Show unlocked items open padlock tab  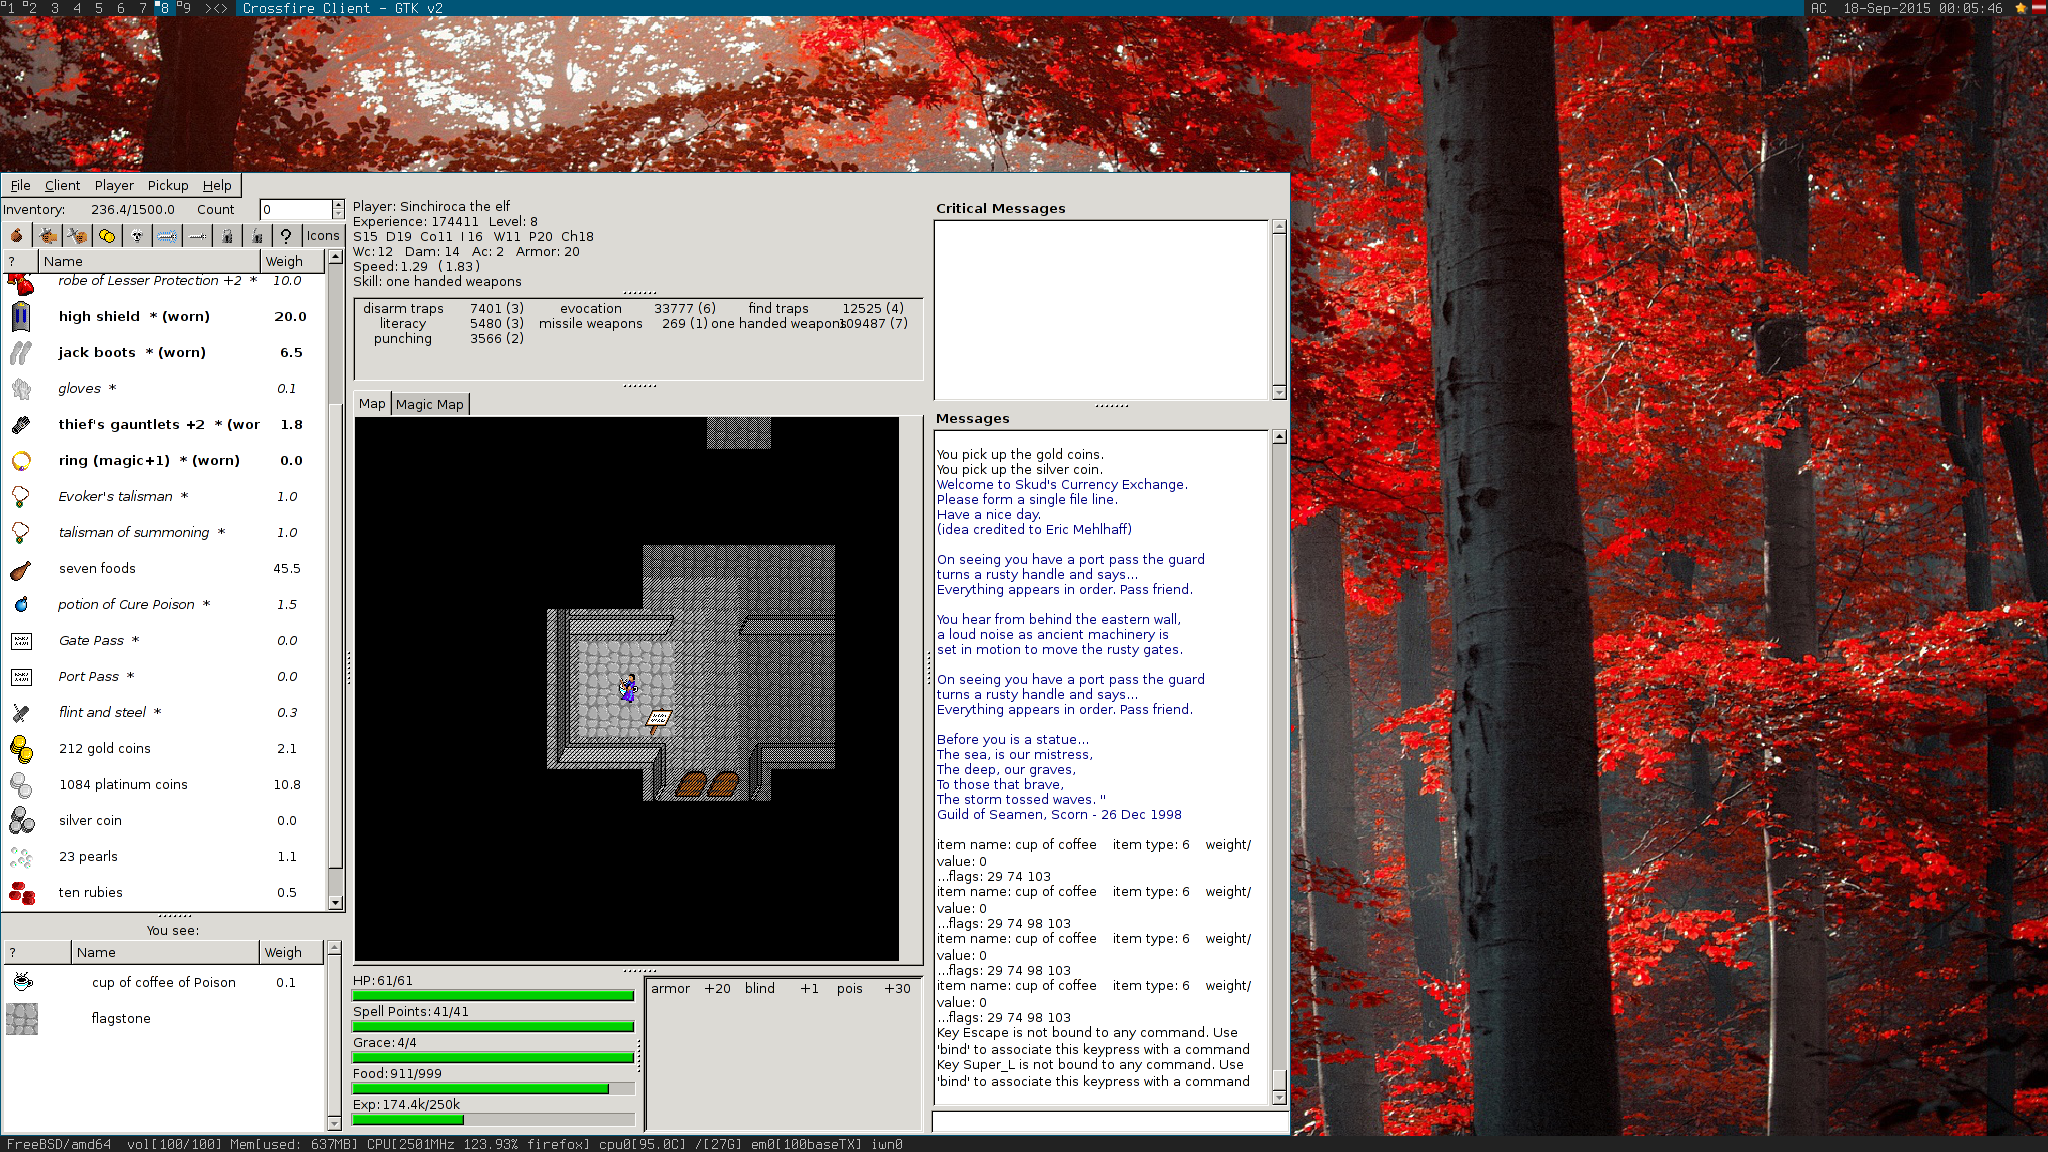(257, 236)
